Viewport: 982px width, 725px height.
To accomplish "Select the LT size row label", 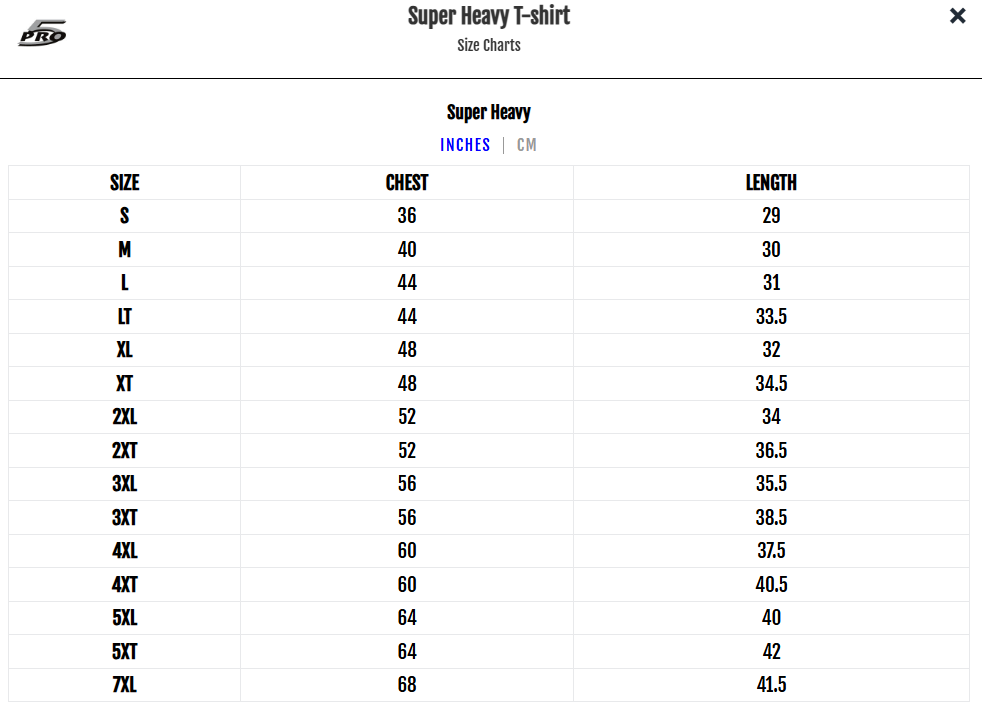I will (x=125, y=316).
